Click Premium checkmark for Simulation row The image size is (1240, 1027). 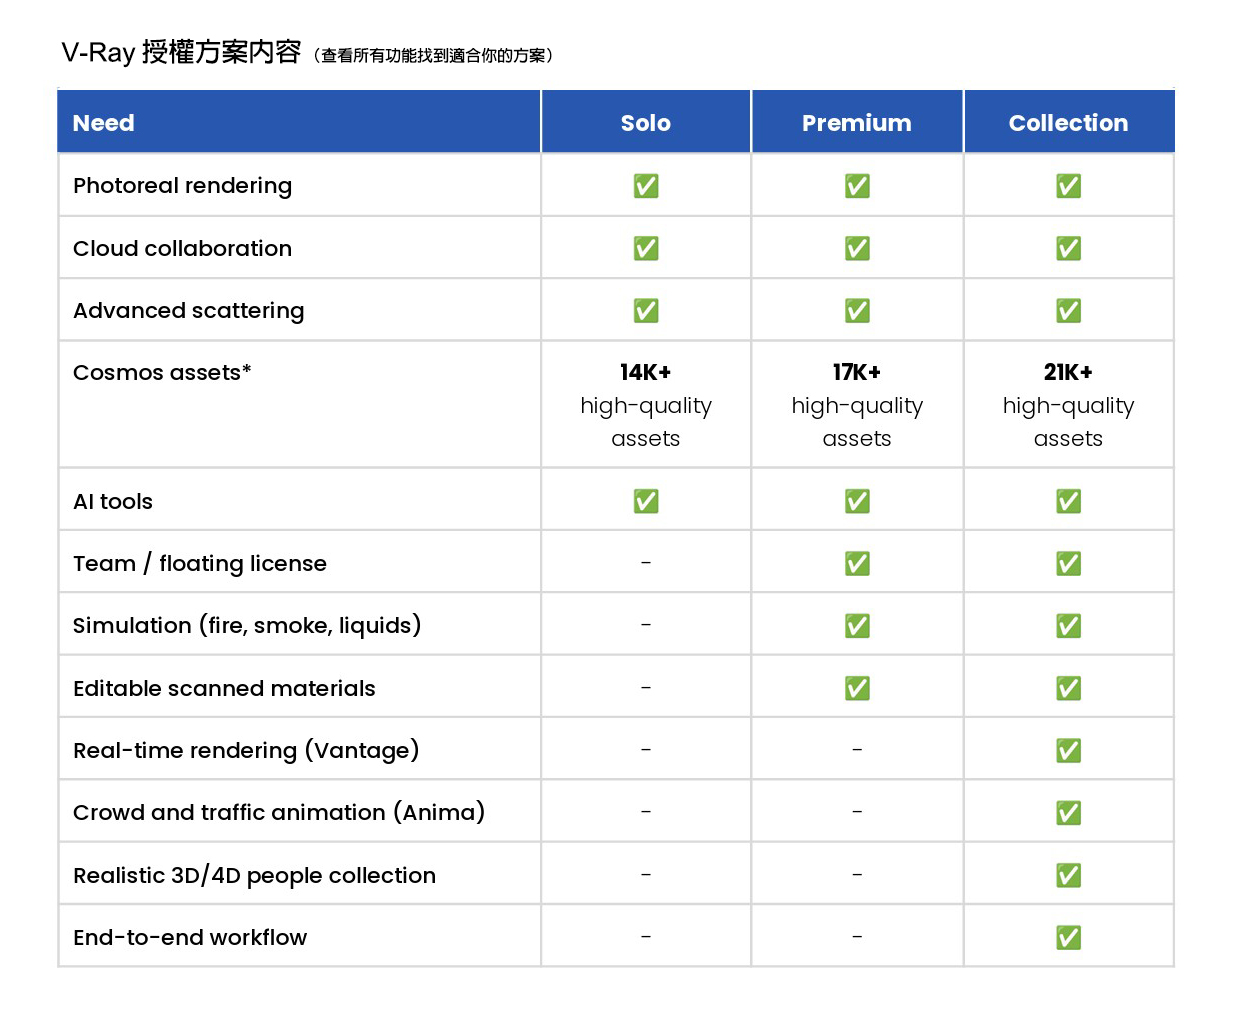pos(857,626)
